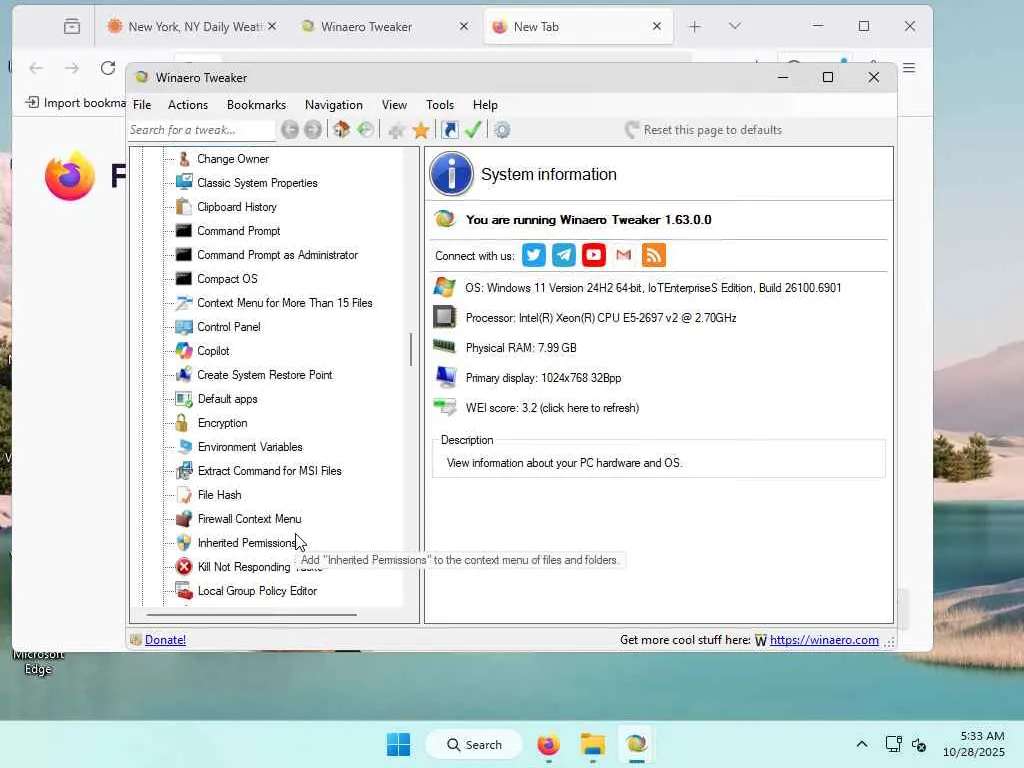Click the File Hash icon in the tree
Screen dimensions: 1024x768
coord(184,494)
